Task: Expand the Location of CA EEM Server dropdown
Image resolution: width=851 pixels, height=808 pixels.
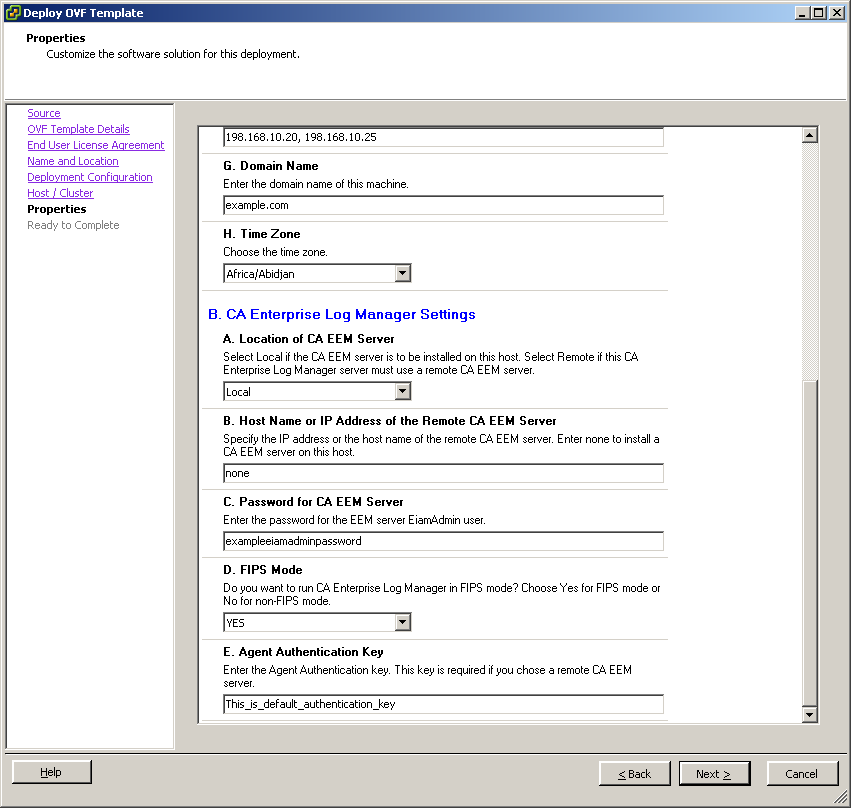Action: (401, 391)
